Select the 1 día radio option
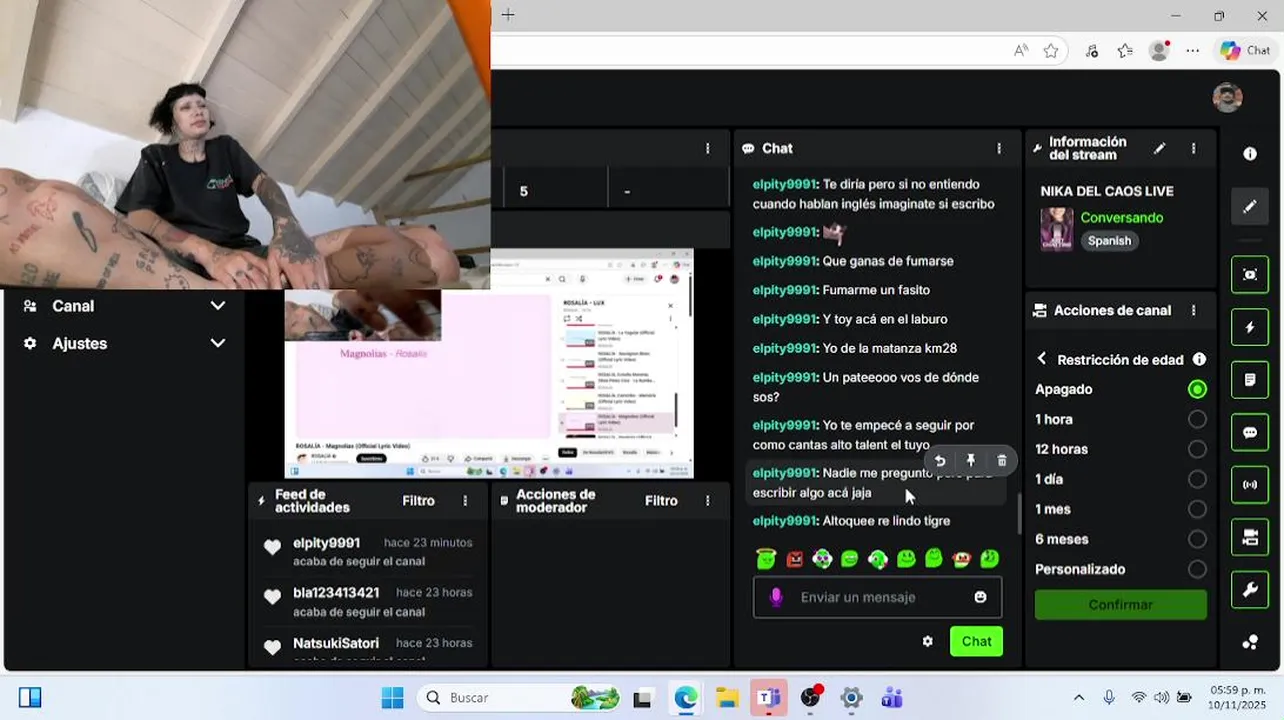1284x720 pixels. (x=1197, y=479)
